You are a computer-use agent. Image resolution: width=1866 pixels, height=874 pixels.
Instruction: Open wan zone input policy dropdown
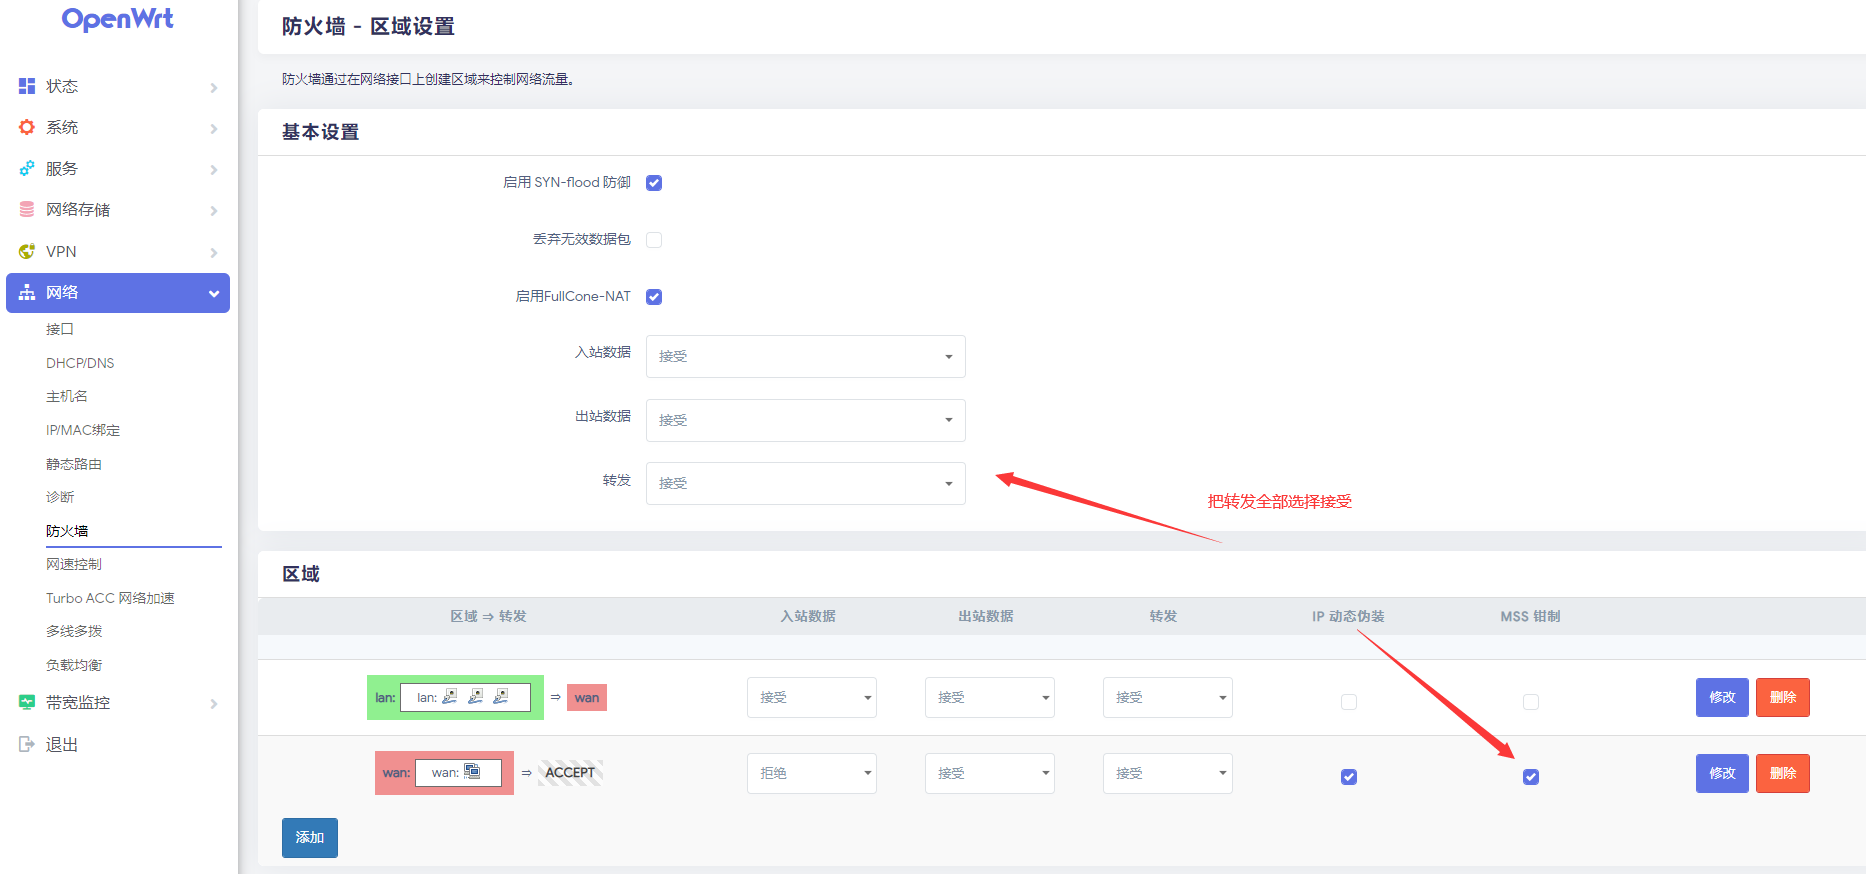(812, 773)
